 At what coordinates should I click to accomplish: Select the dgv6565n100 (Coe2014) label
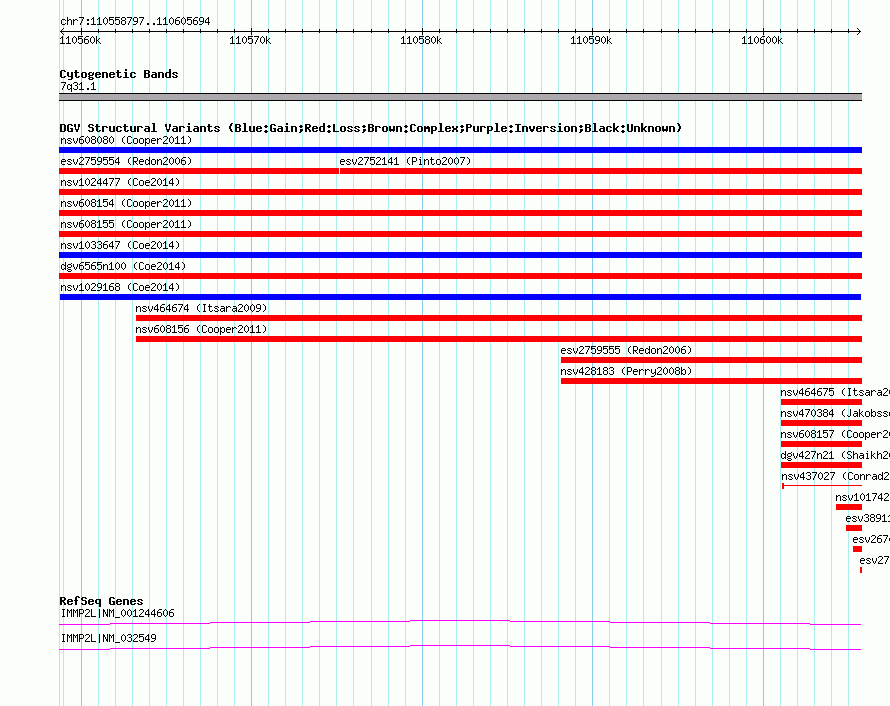pos(123,266)
